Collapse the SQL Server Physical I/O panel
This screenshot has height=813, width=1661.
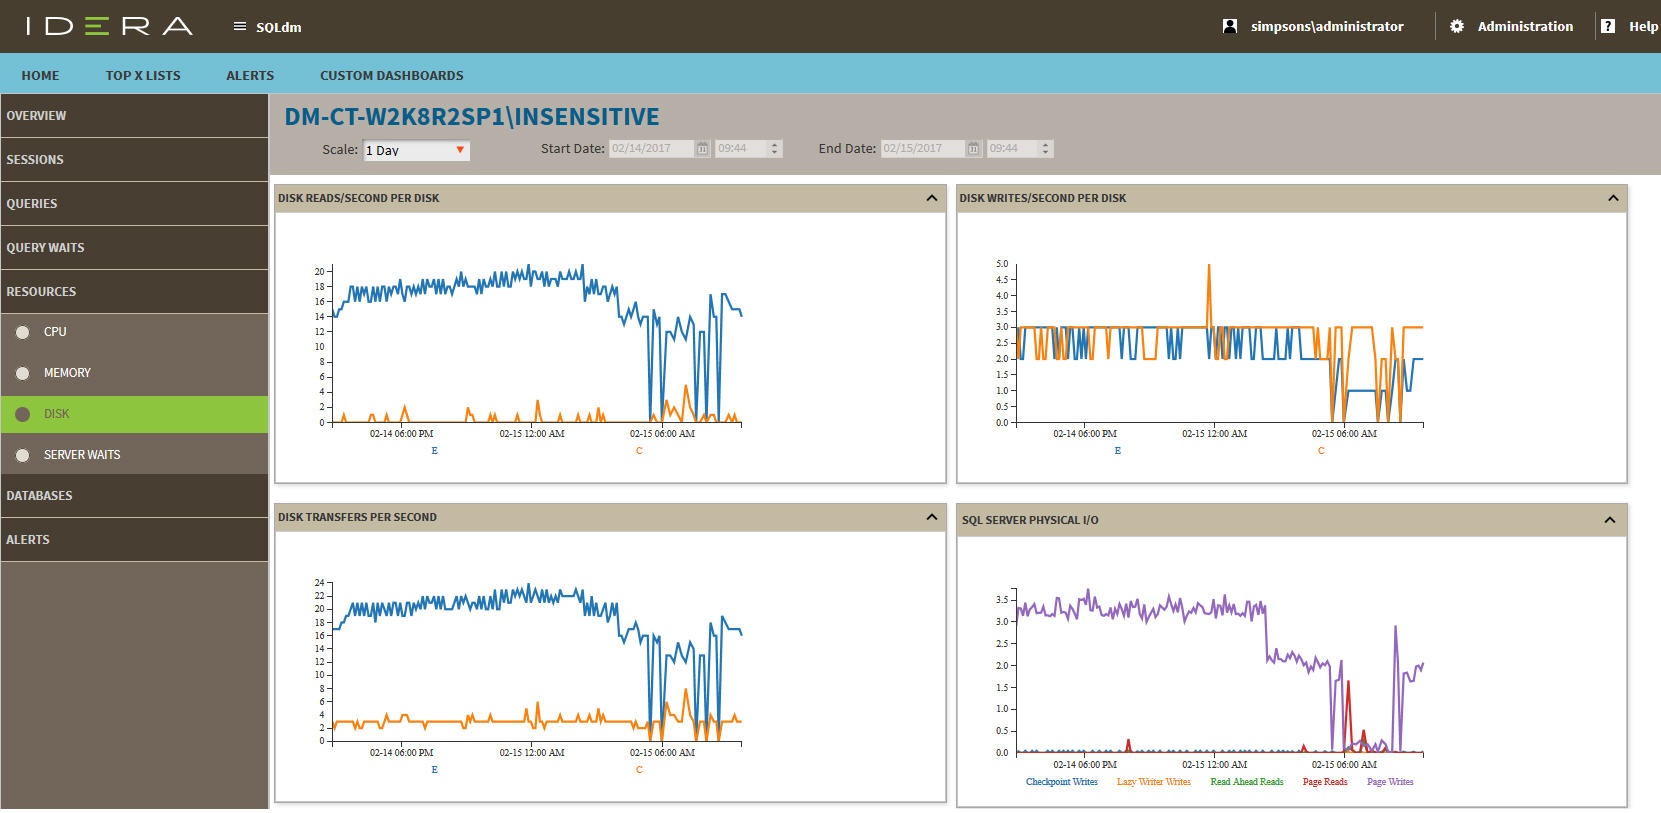(1609, 520)
